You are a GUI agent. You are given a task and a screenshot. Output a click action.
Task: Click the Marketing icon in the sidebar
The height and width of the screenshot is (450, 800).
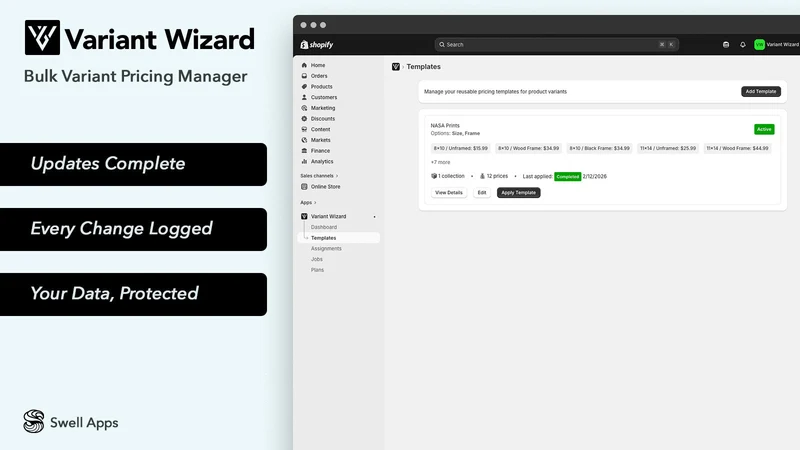(x=304, y=108)
